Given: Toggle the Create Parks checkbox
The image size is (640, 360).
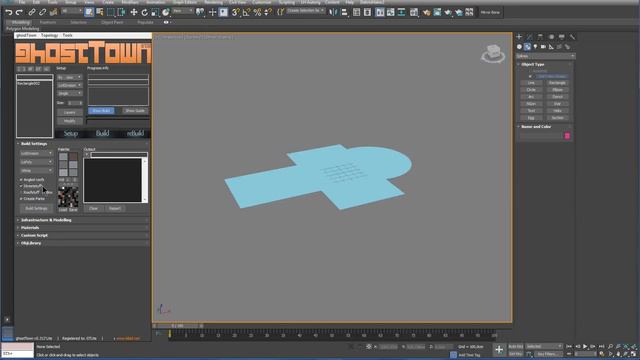Looking at the screenshot, I should click(21, 199).
